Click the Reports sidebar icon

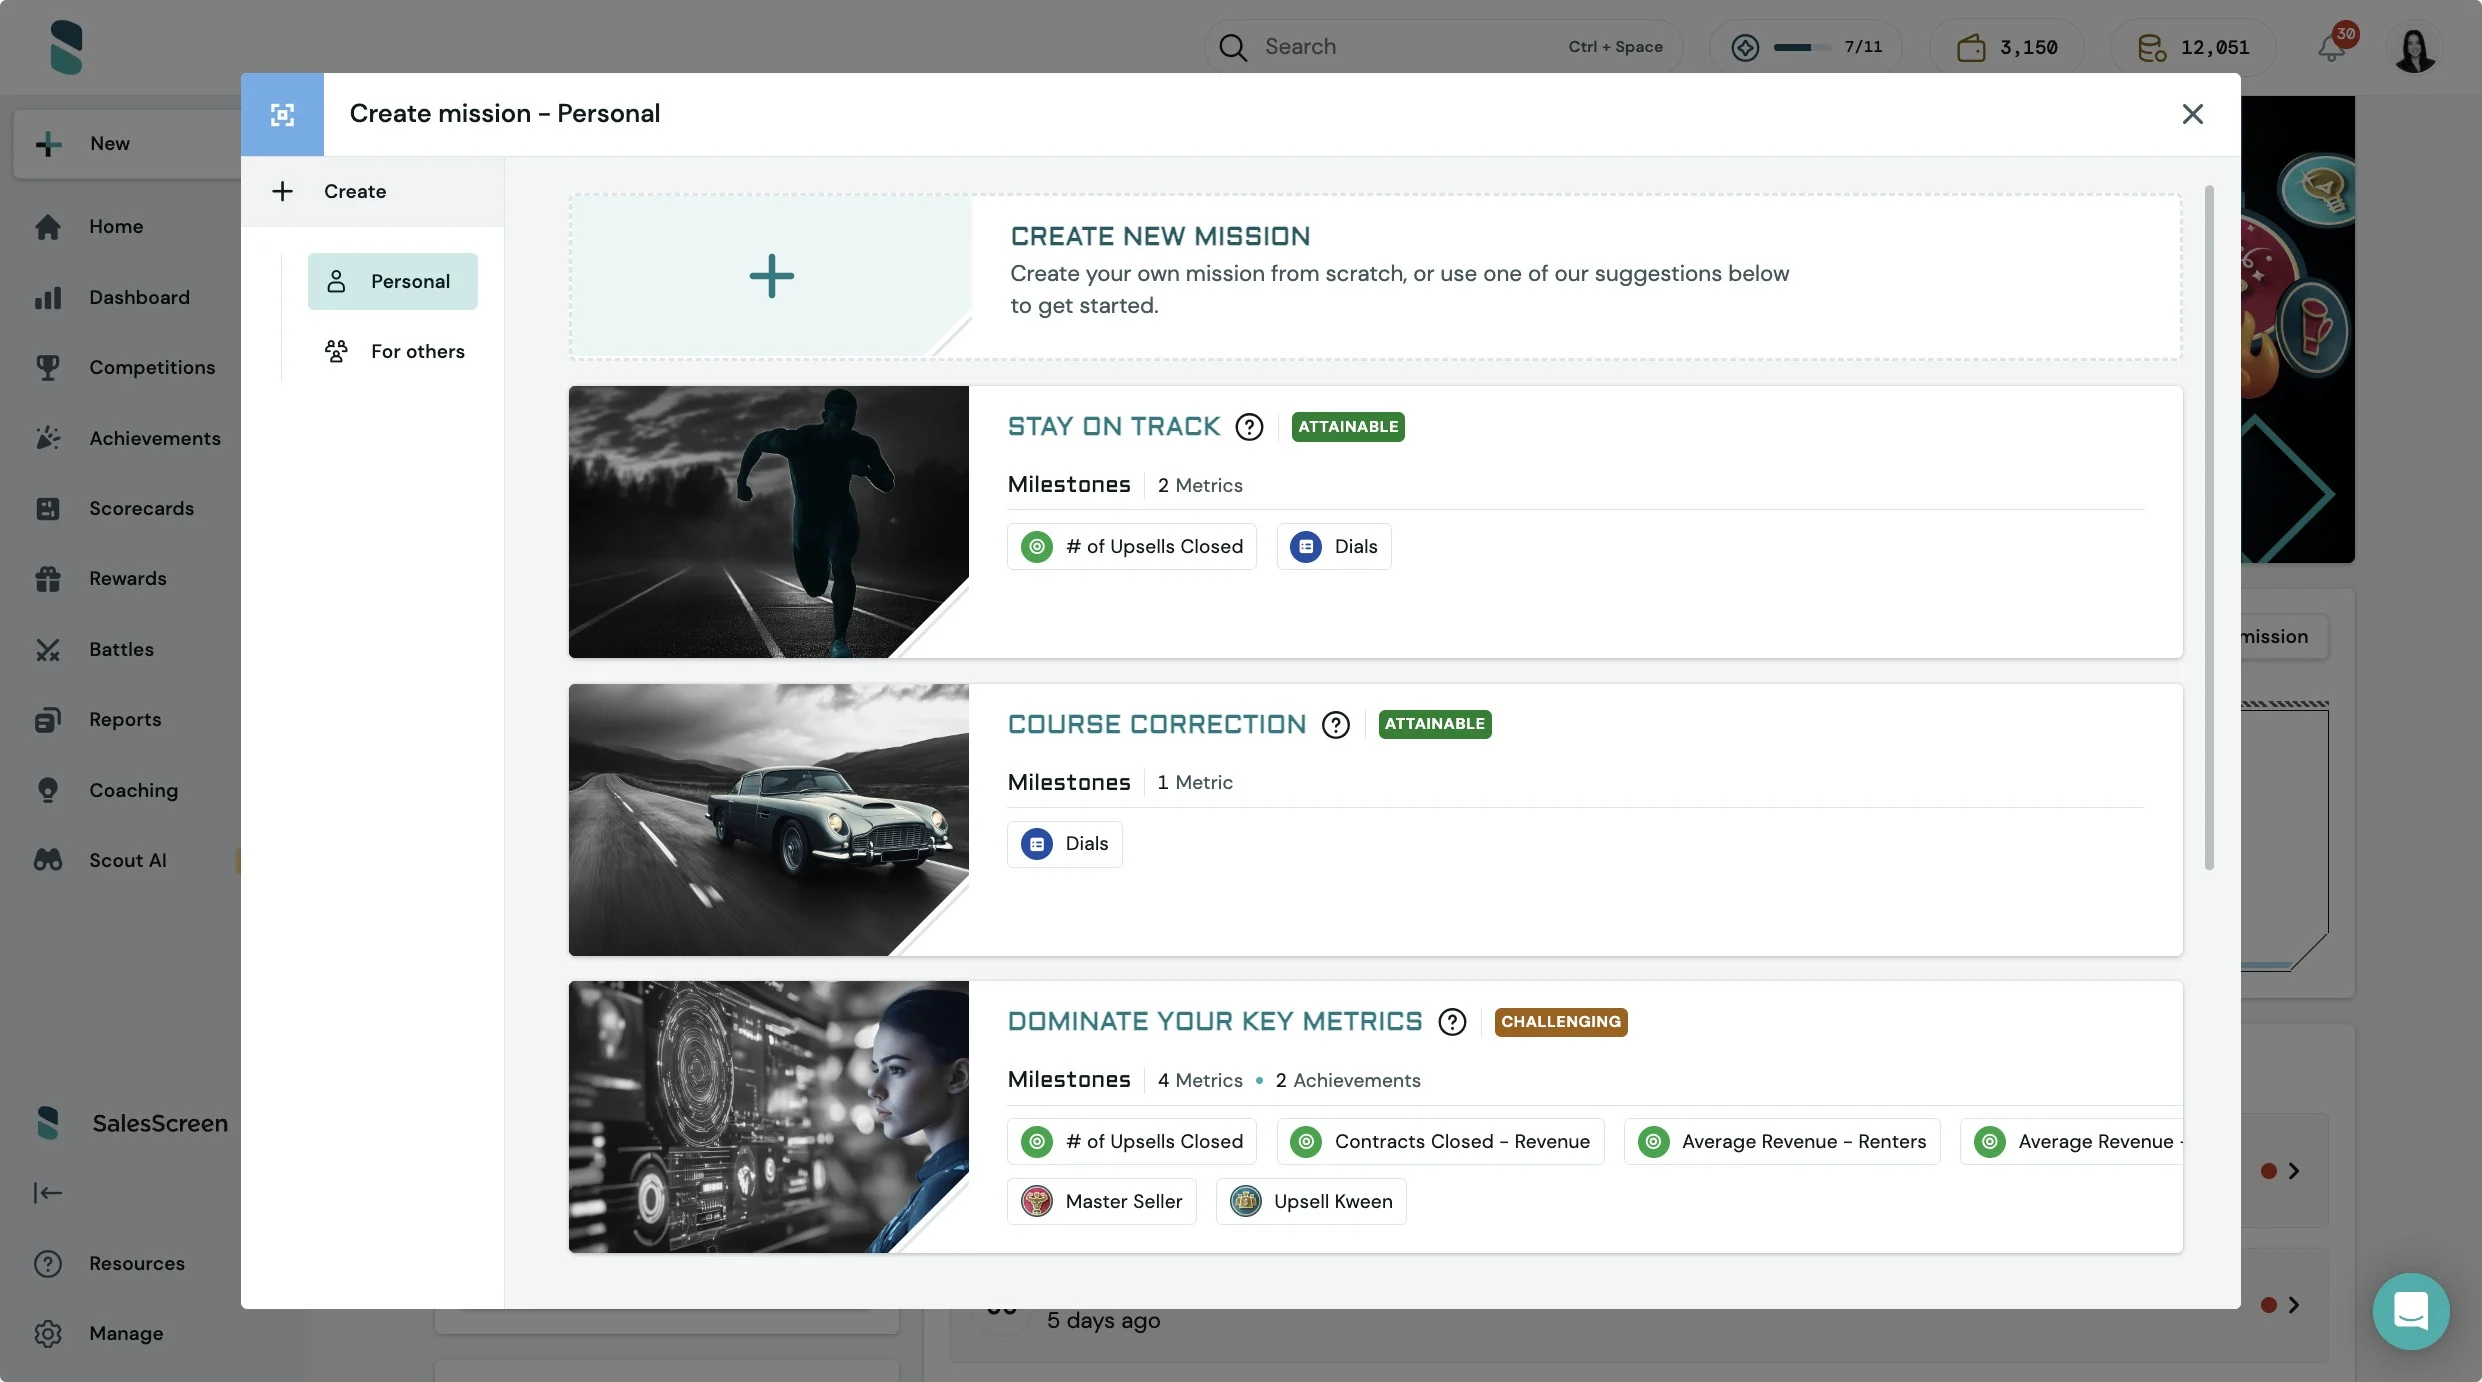tap(48, 720)
